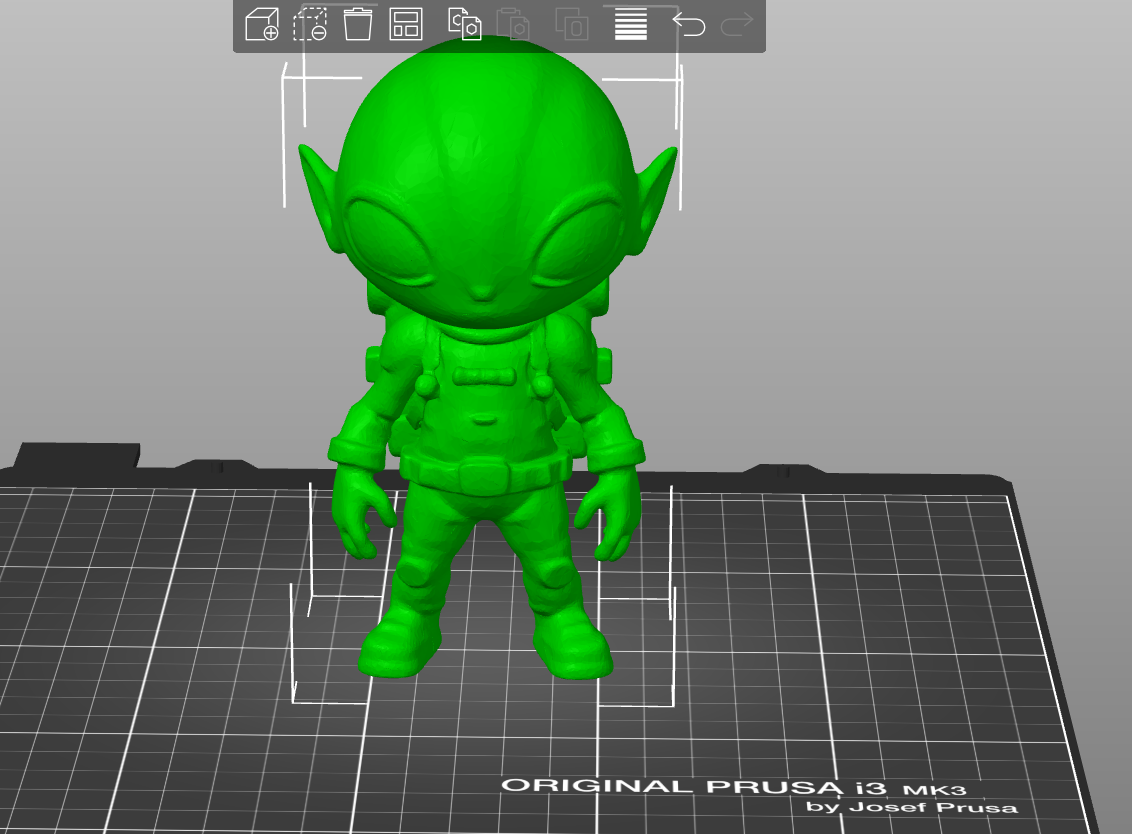This screenshot has height=834, width=1132.
Task: Paste object from clipboard
Action: 513,24
